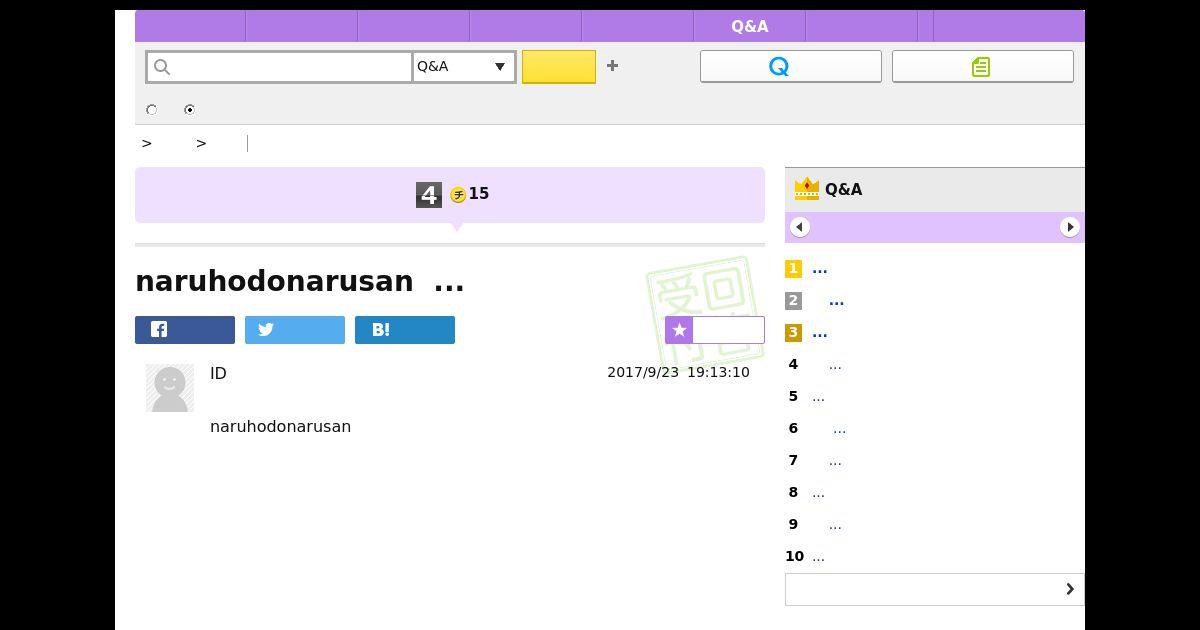
Task: Click the ID label beside avatar
Action: coord(218,373)
